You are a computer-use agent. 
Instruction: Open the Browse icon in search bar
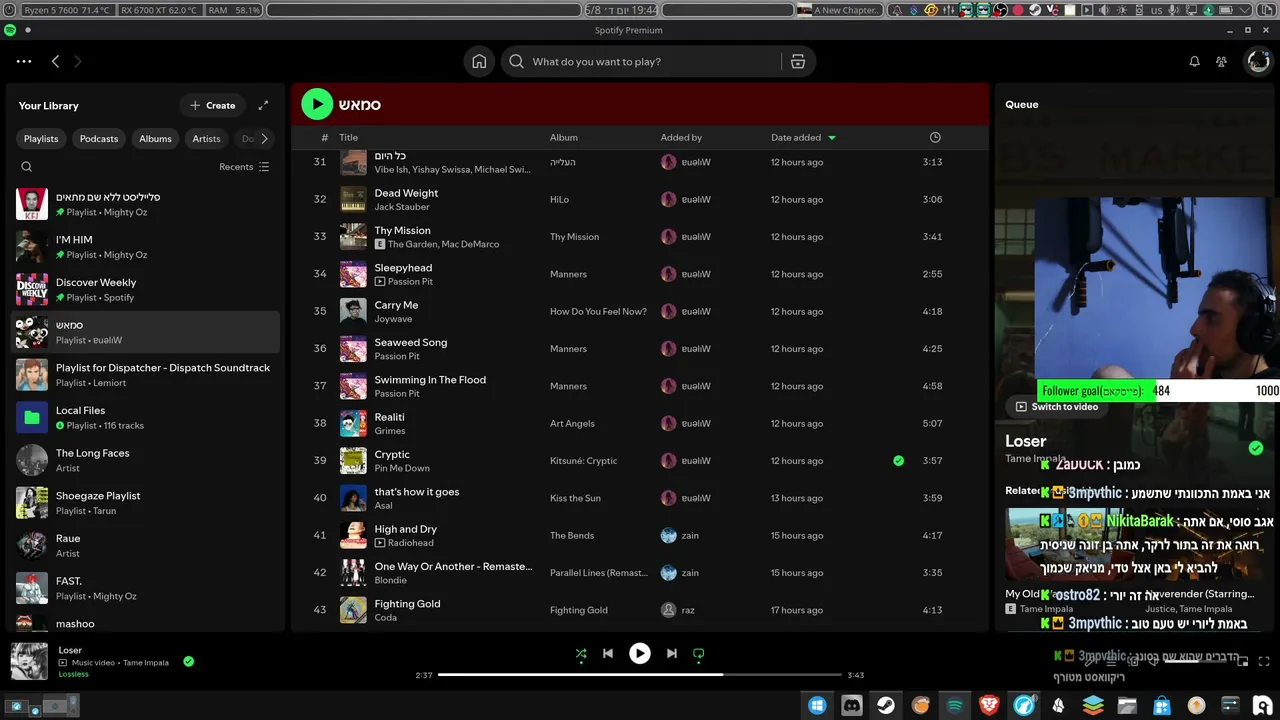pyautogui.click(x=798, y=61)
